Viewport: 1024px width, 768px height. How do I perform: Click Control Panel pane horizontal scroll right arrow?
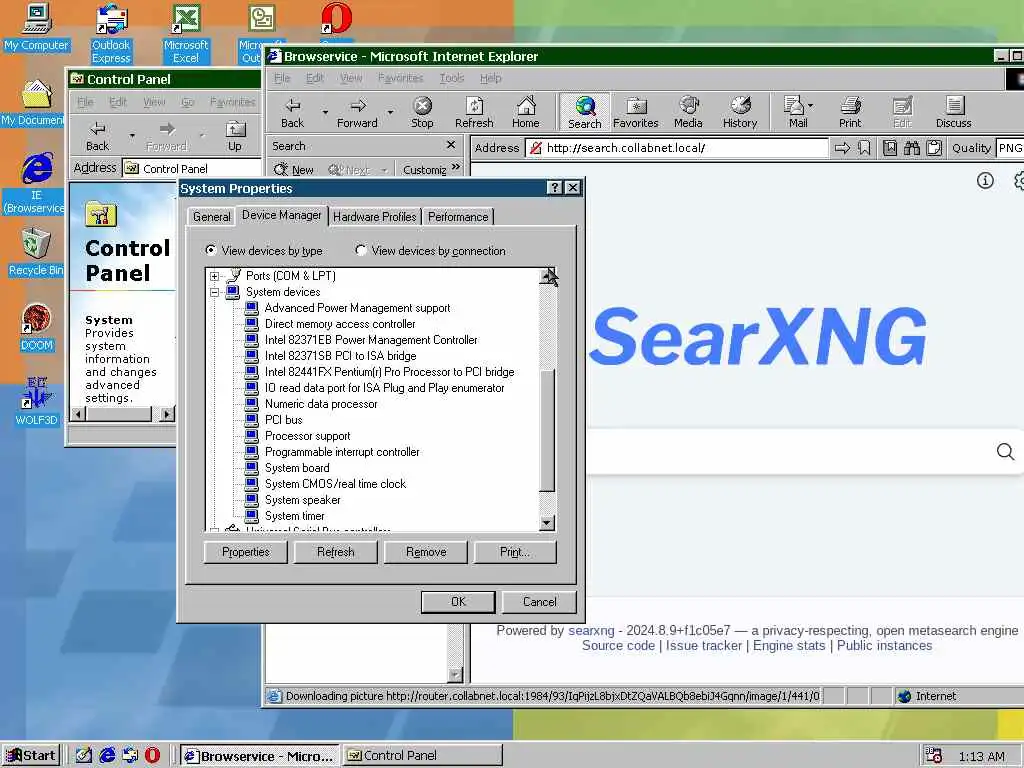pos(167,413)
